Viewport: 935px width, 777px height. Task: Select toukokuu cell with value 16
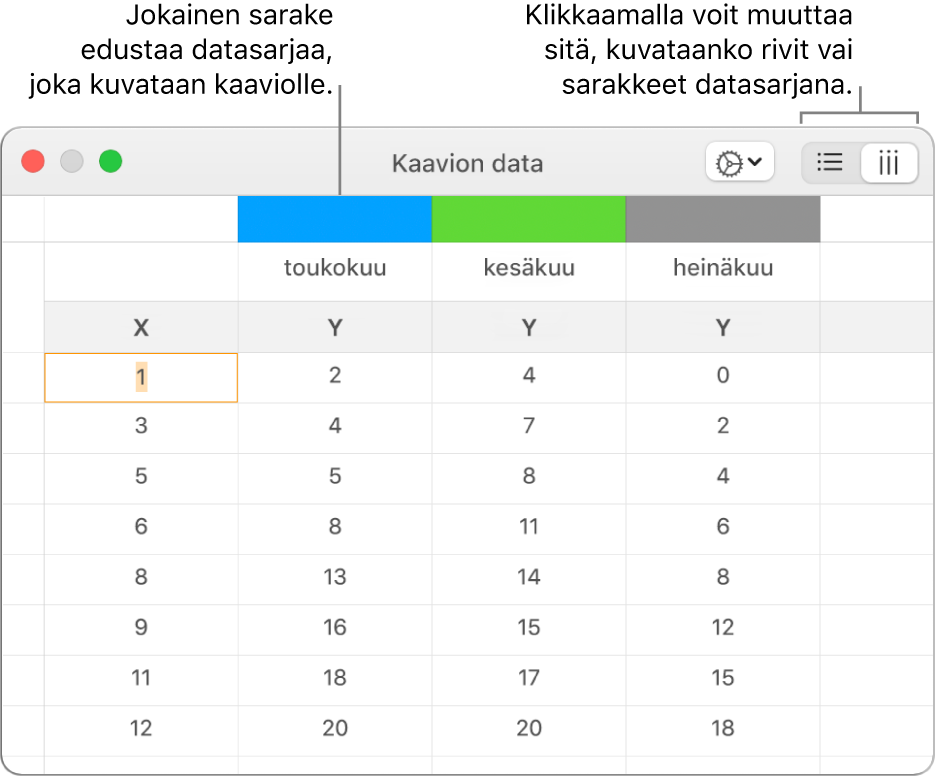tap(335, 630)
